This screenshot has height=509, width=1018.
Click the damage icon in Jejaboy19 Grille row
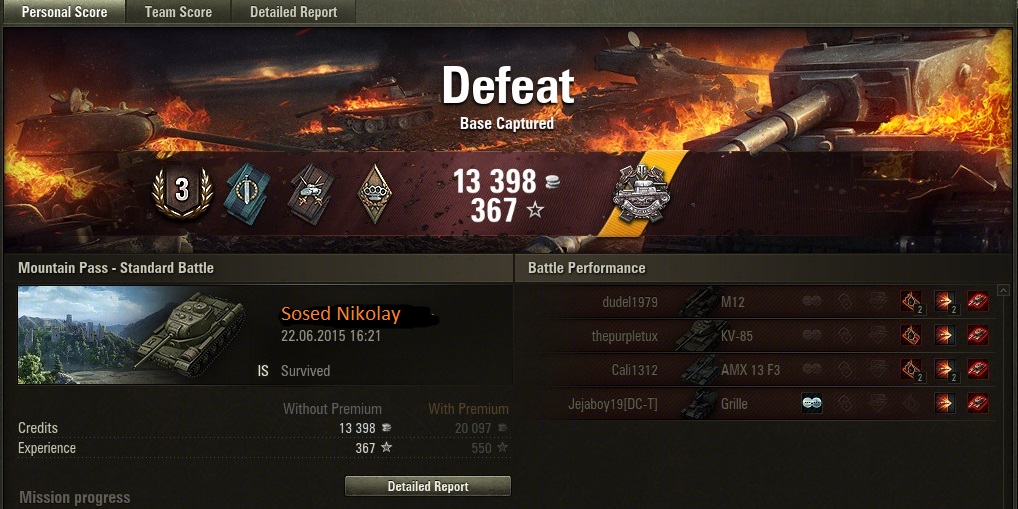point(945,404)
